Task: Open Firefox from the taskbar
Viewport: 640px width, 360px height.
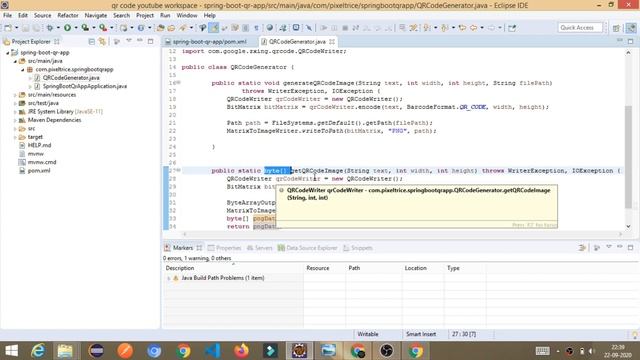Action: pos(241,351)
